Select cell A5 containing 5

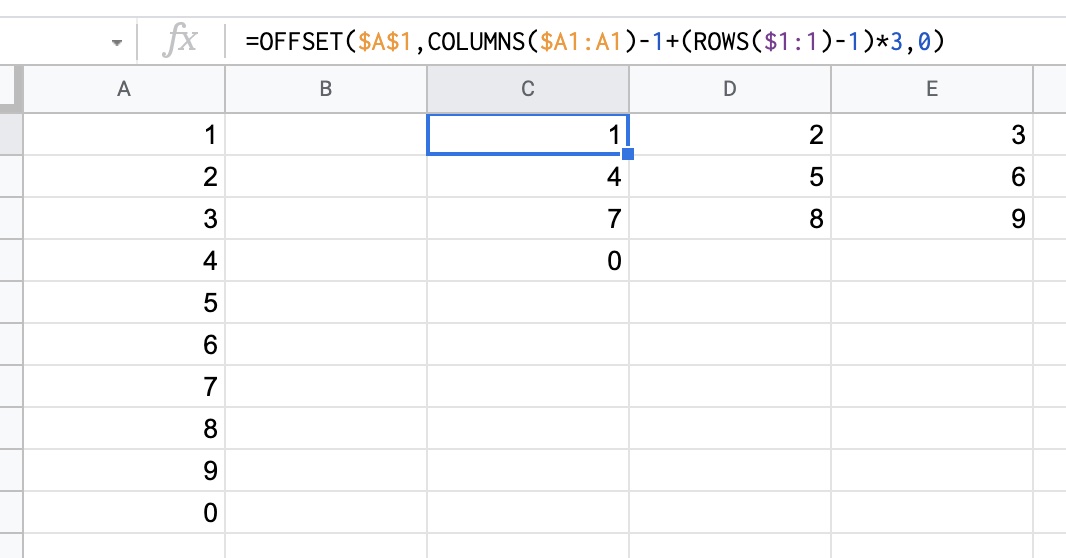(124, 302)
